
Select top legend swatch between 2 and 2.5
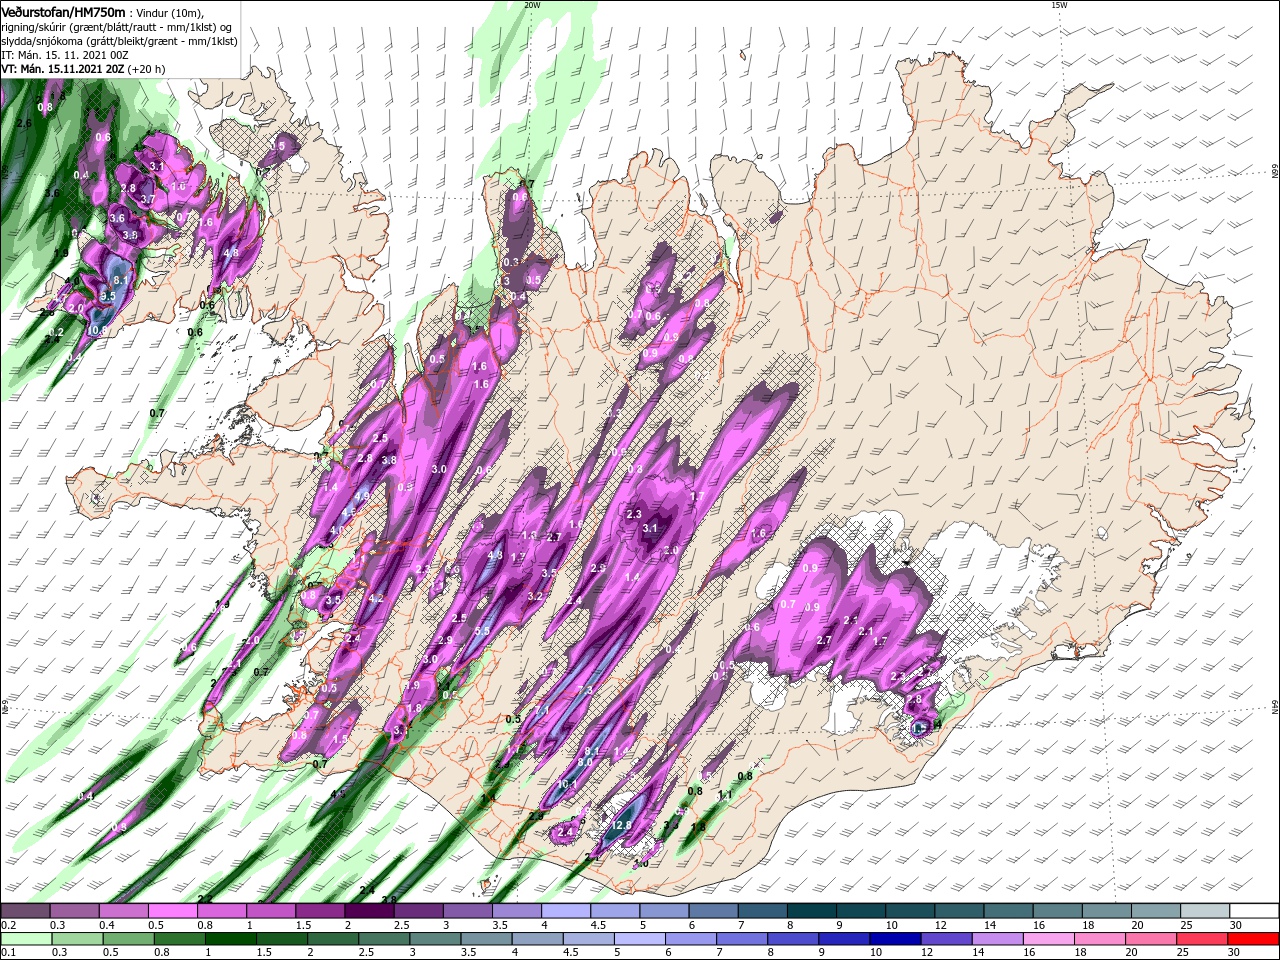pos(369,911)
